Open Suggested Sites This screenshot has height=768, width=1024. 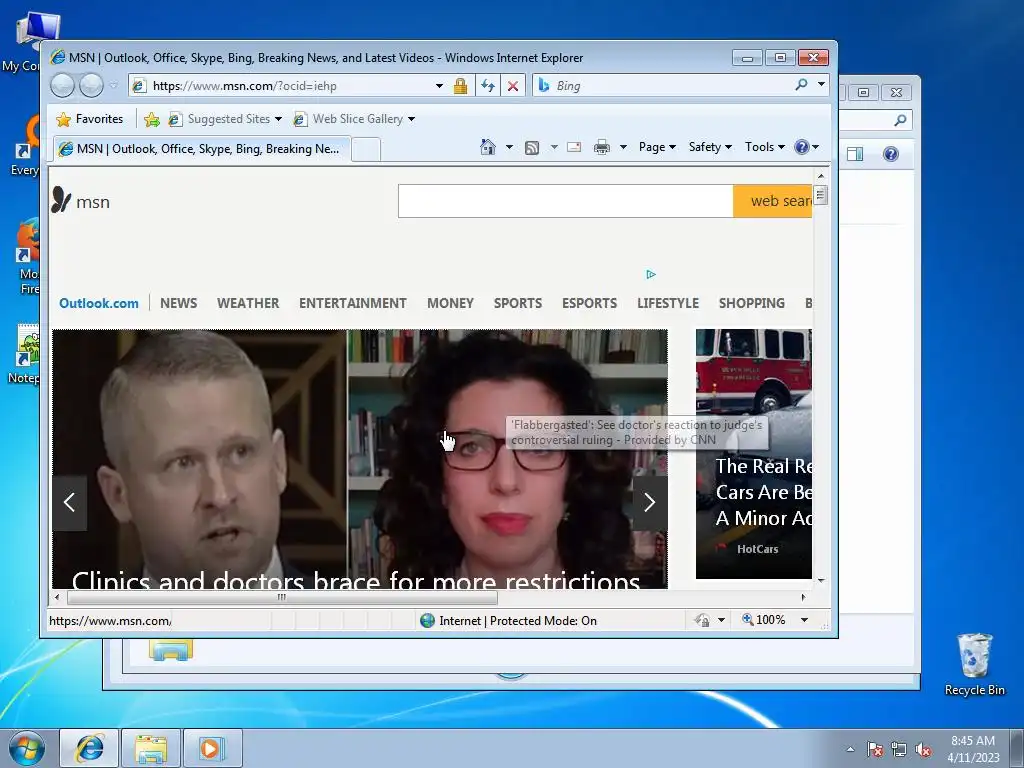pos(225,119)
